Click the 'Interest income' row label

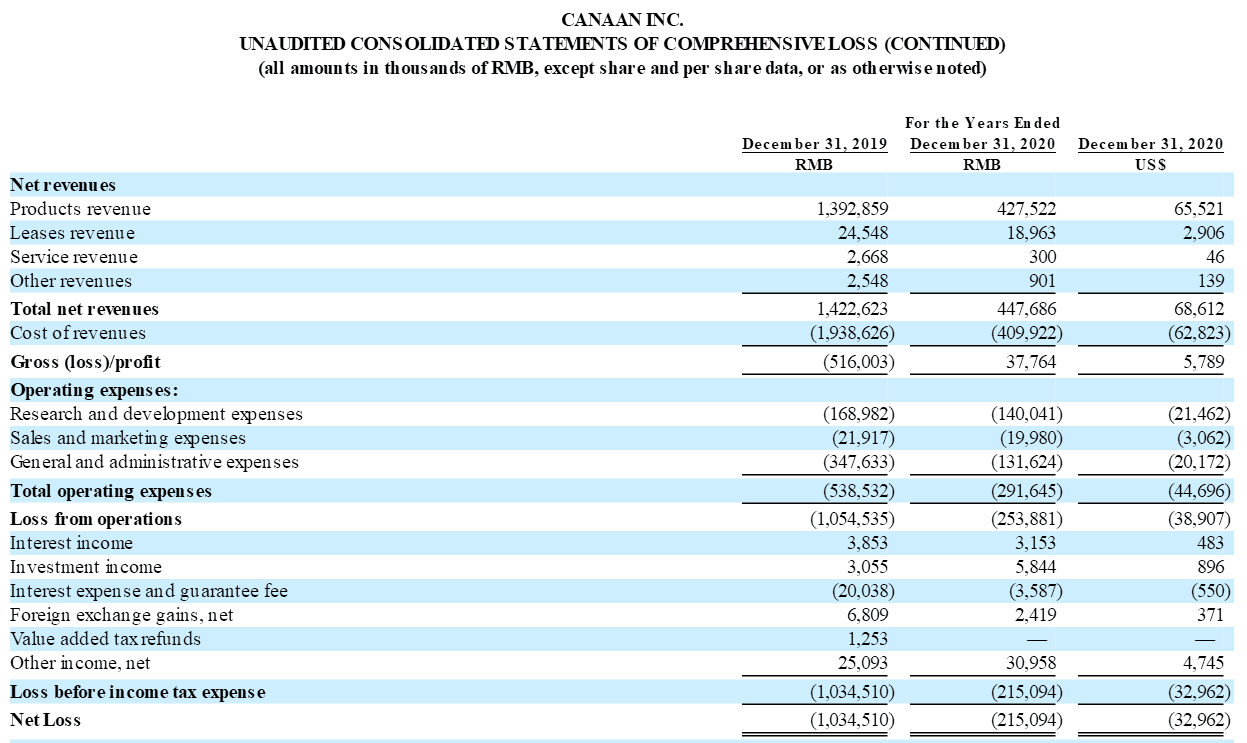(x=71, y=543)
